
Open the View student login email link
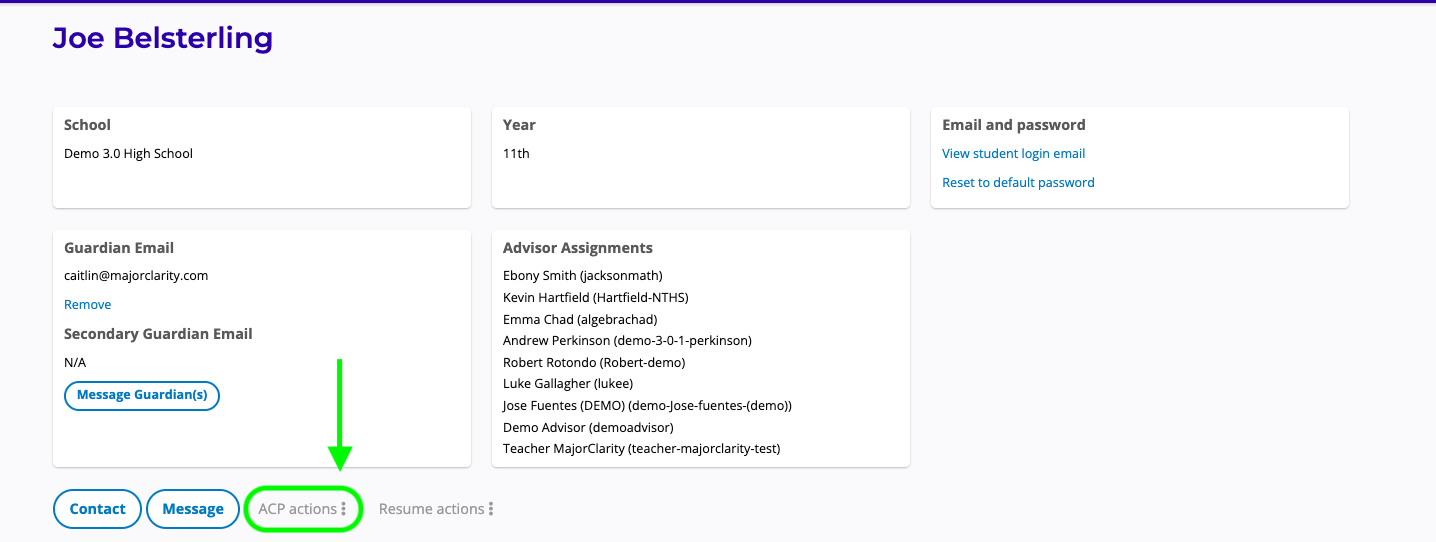(1013, 154)
